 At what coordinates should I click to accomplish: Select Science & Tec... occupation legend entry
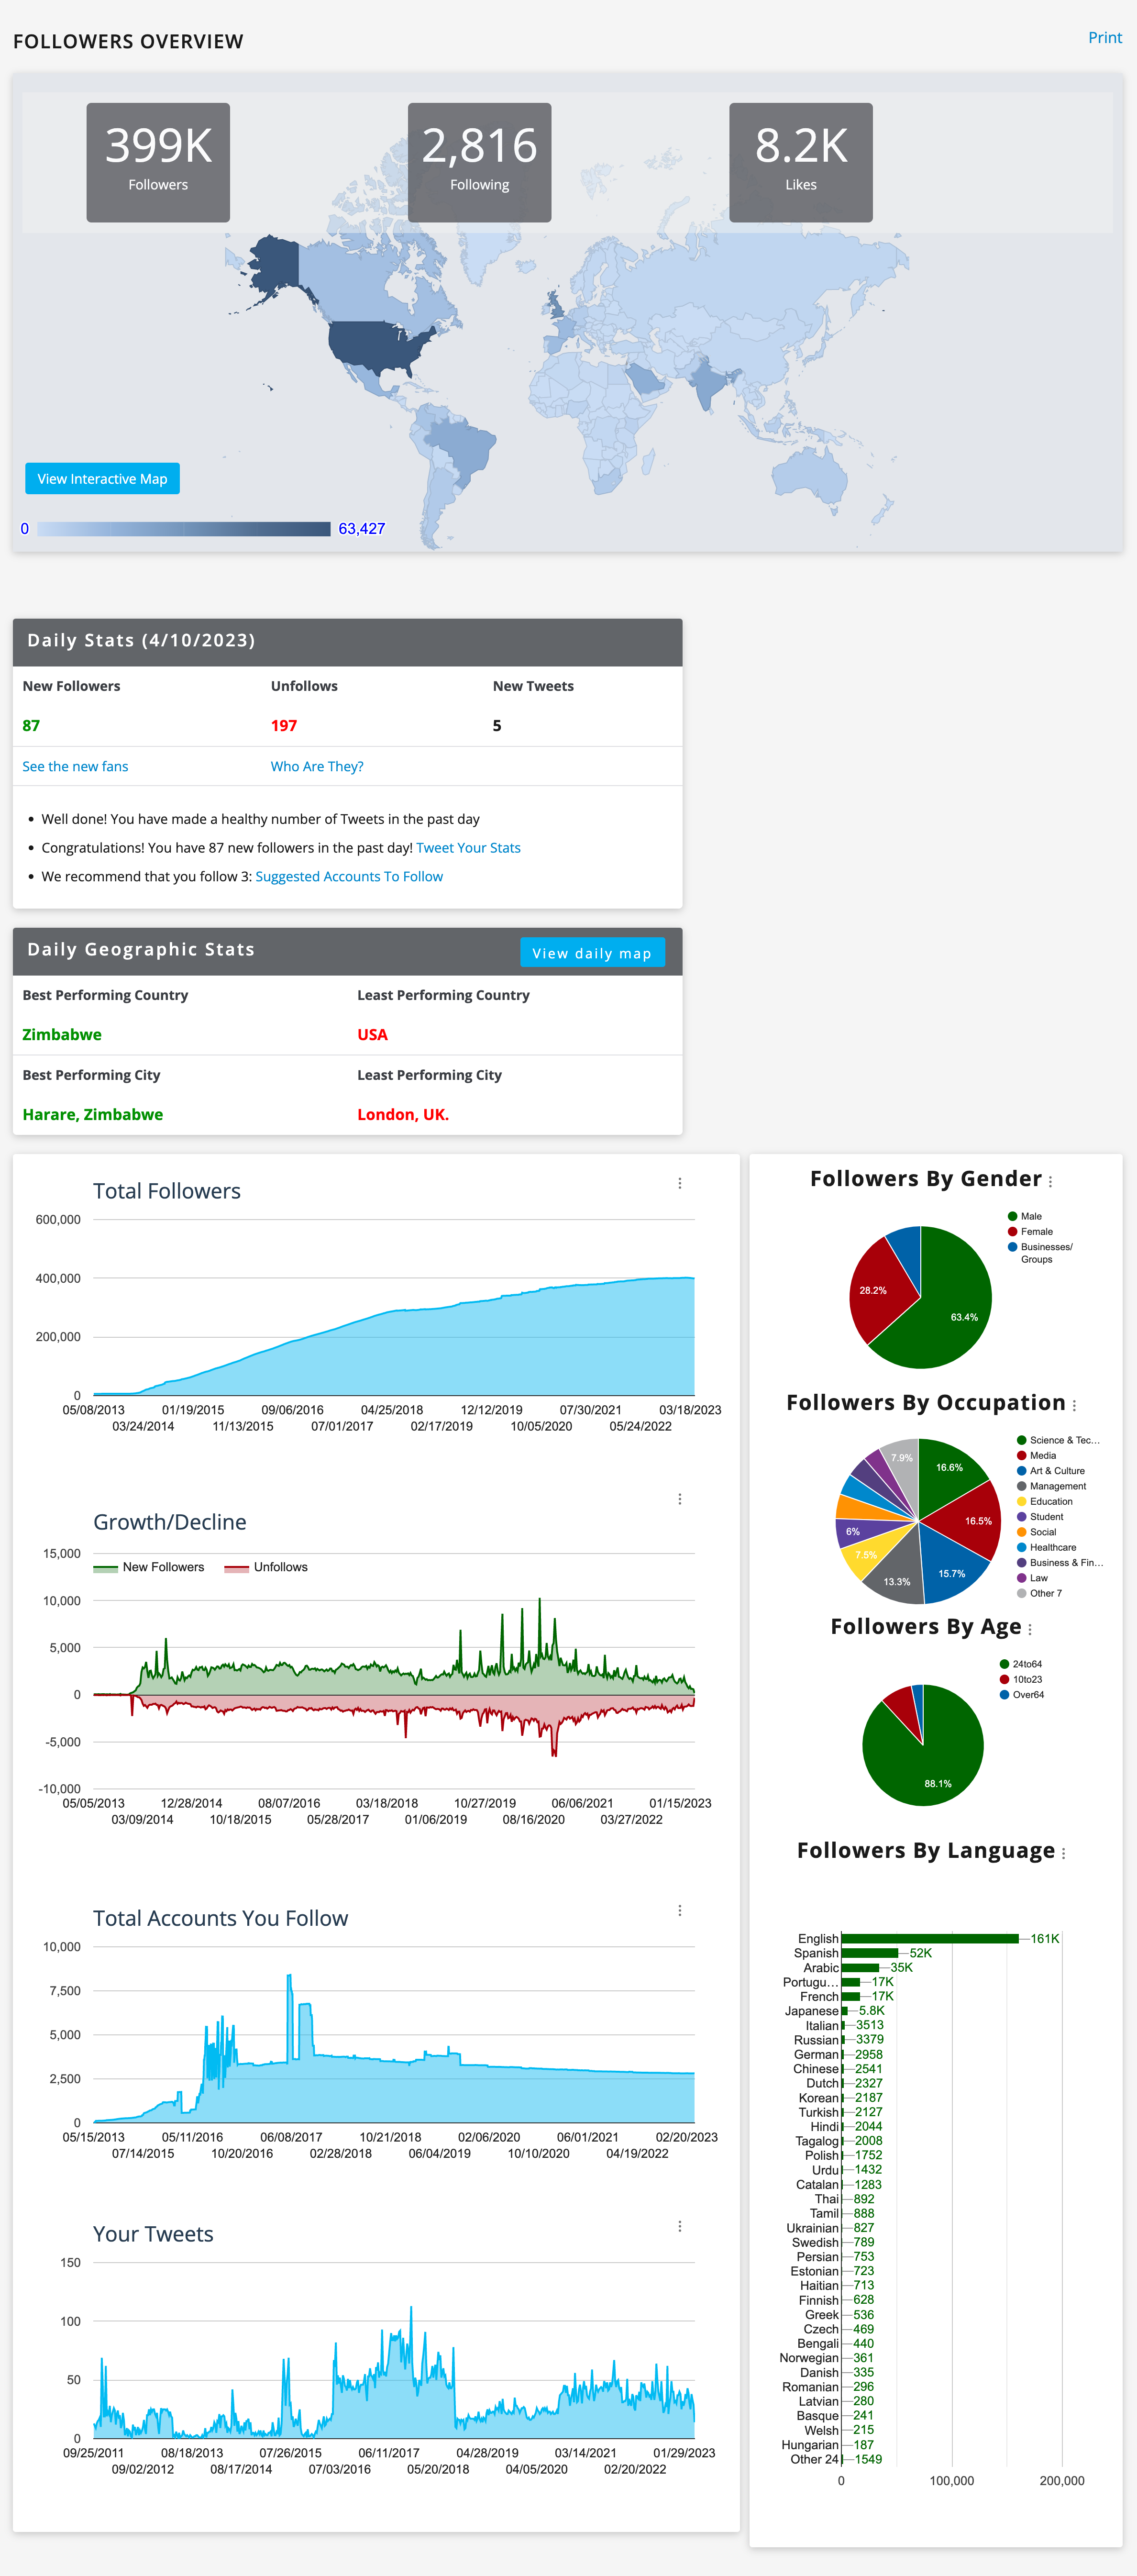point(1058,1440)
